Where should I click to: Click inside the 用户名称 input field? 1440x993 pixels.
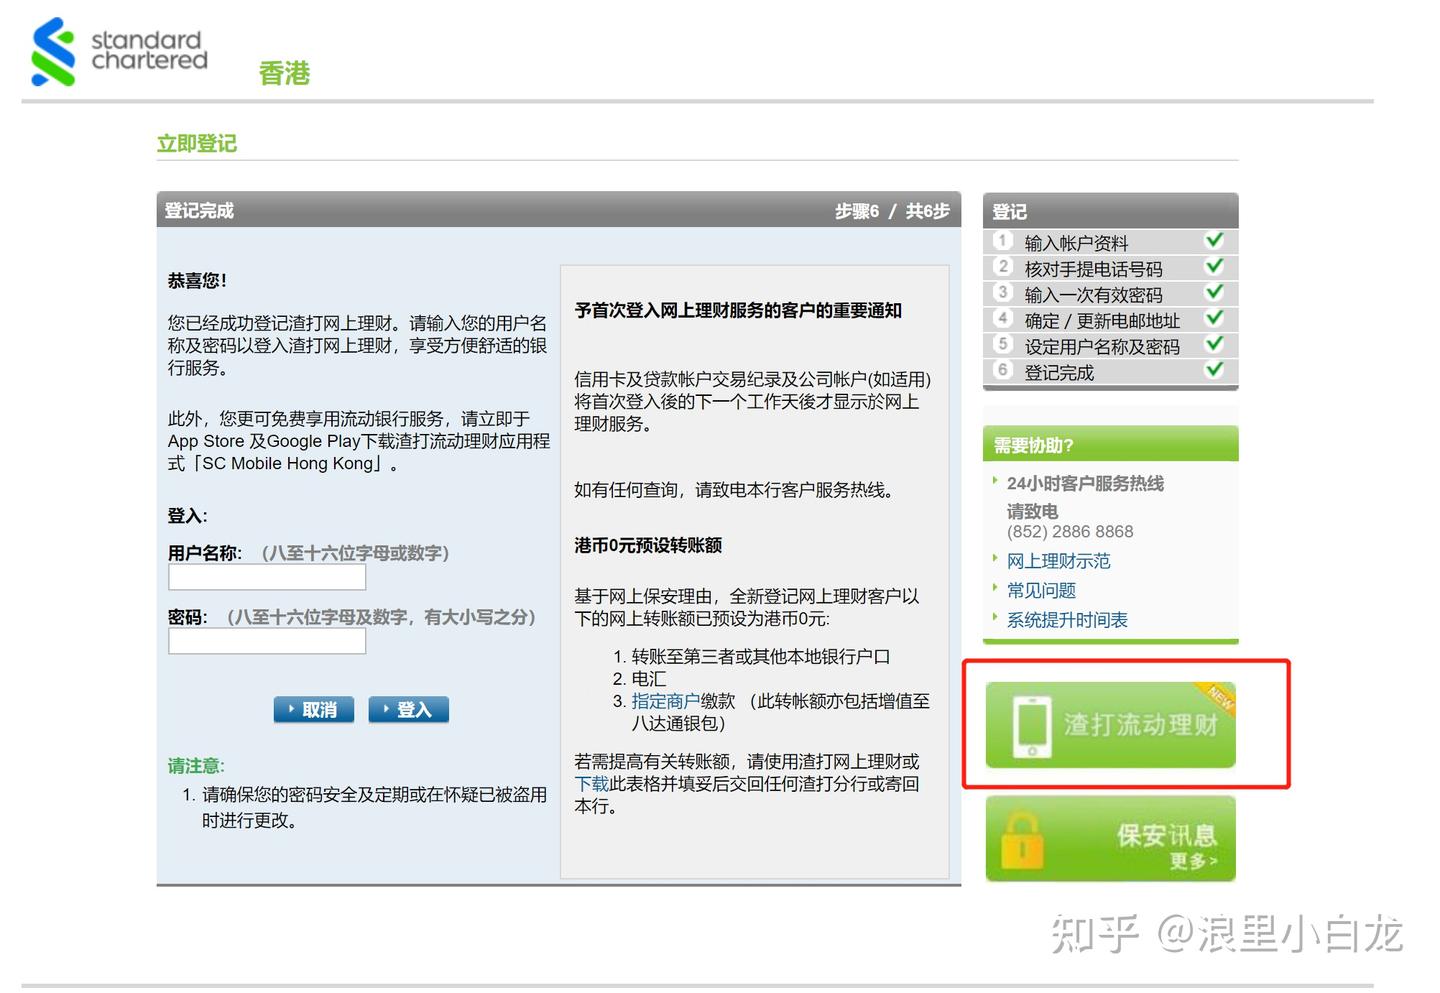pos(266,578)
